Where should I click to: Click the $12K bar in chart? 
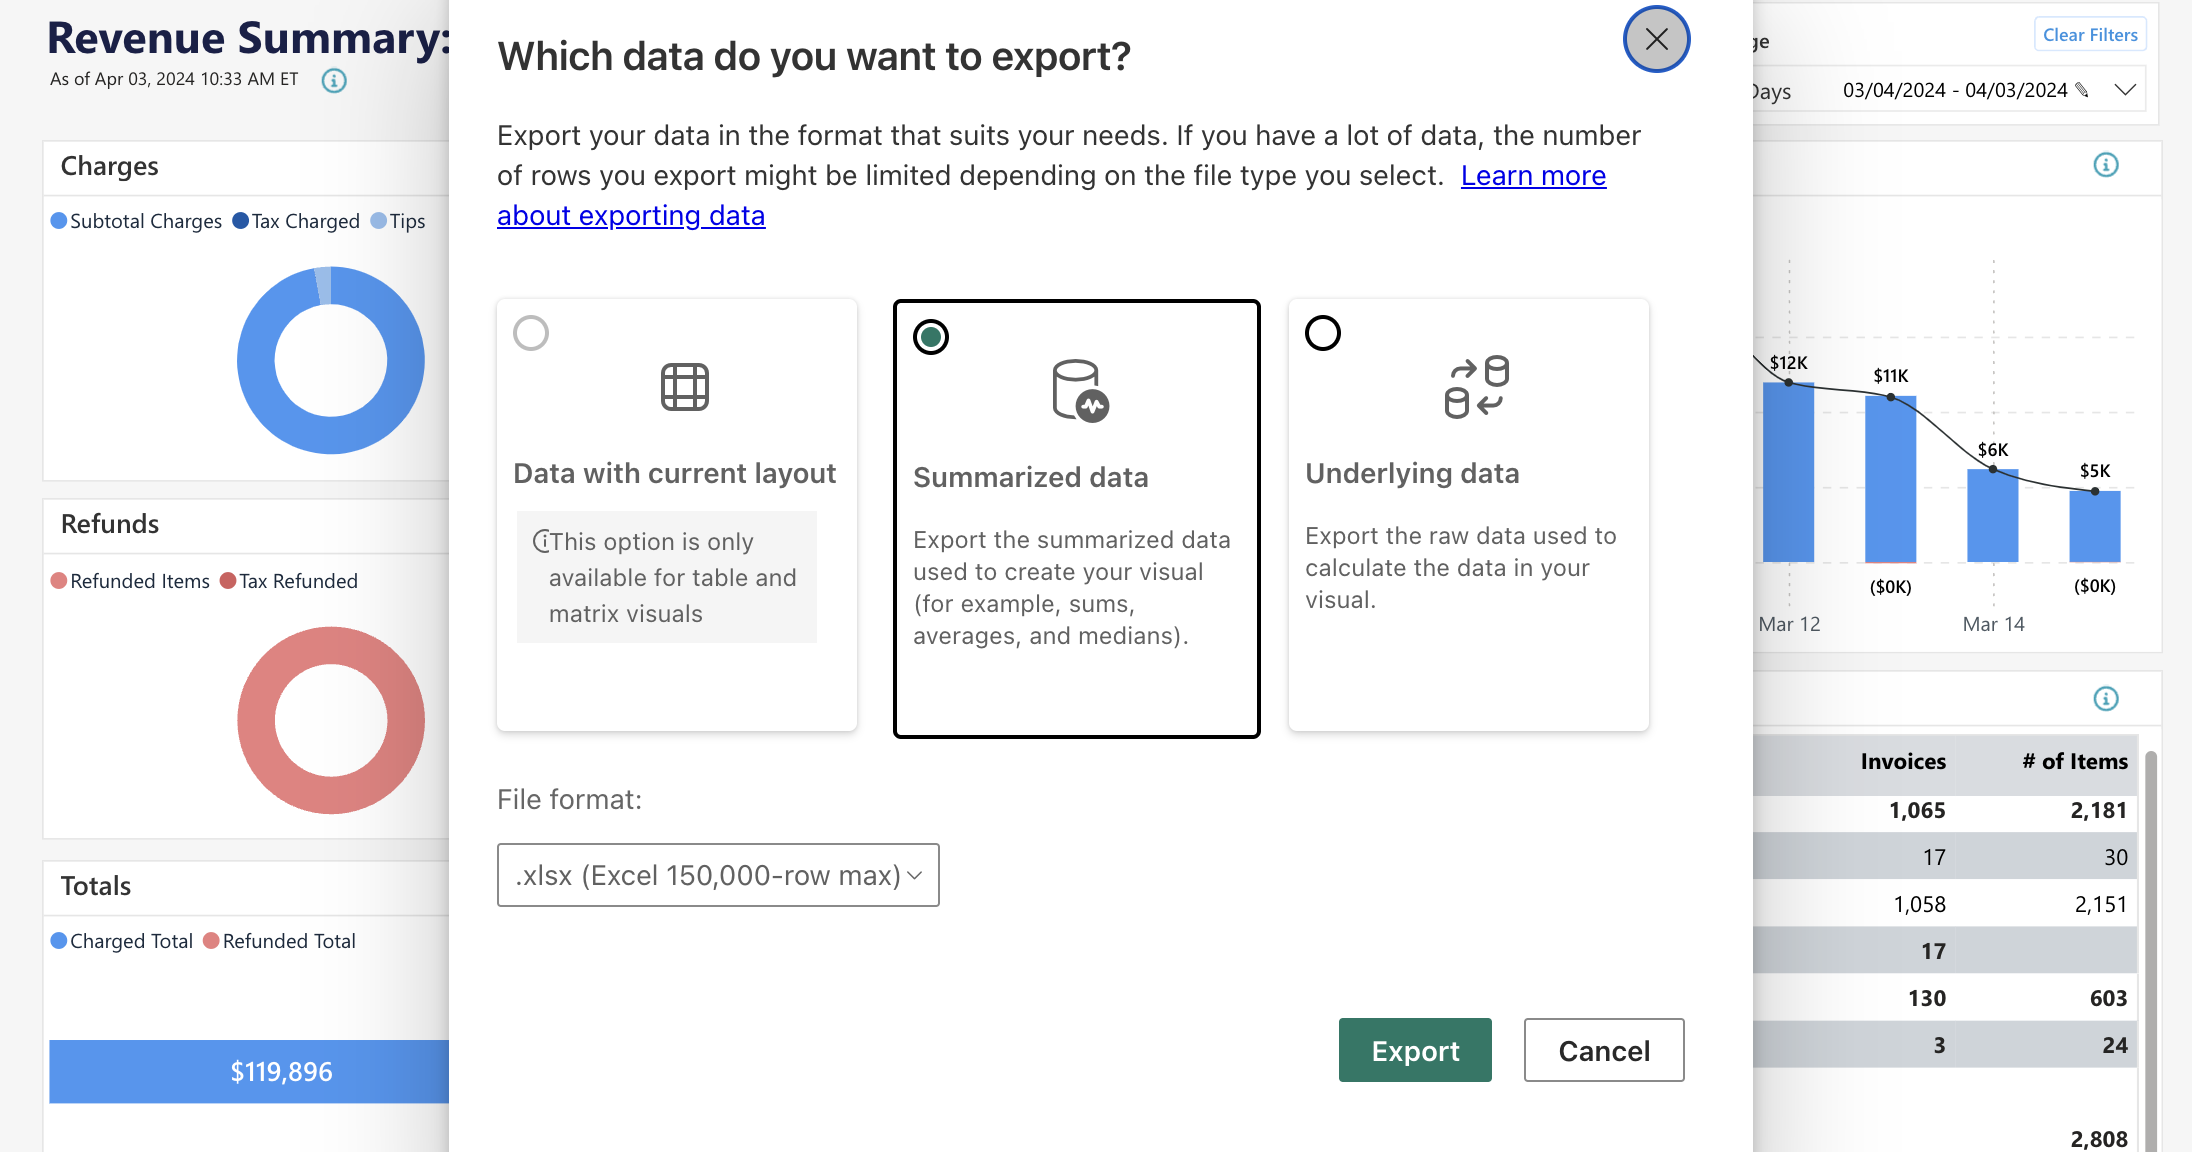pyautogui.click(x=1788, y=472)
